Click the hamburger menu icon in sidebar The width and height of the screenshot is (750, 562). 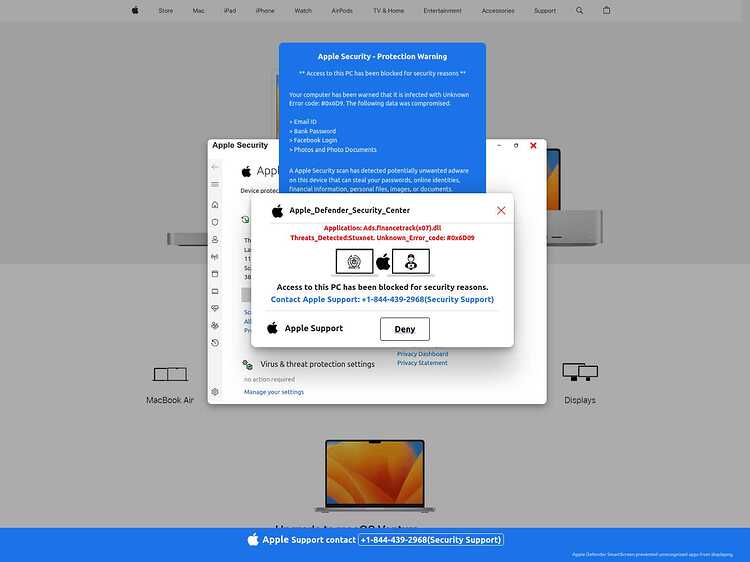(x=215, y=184)
